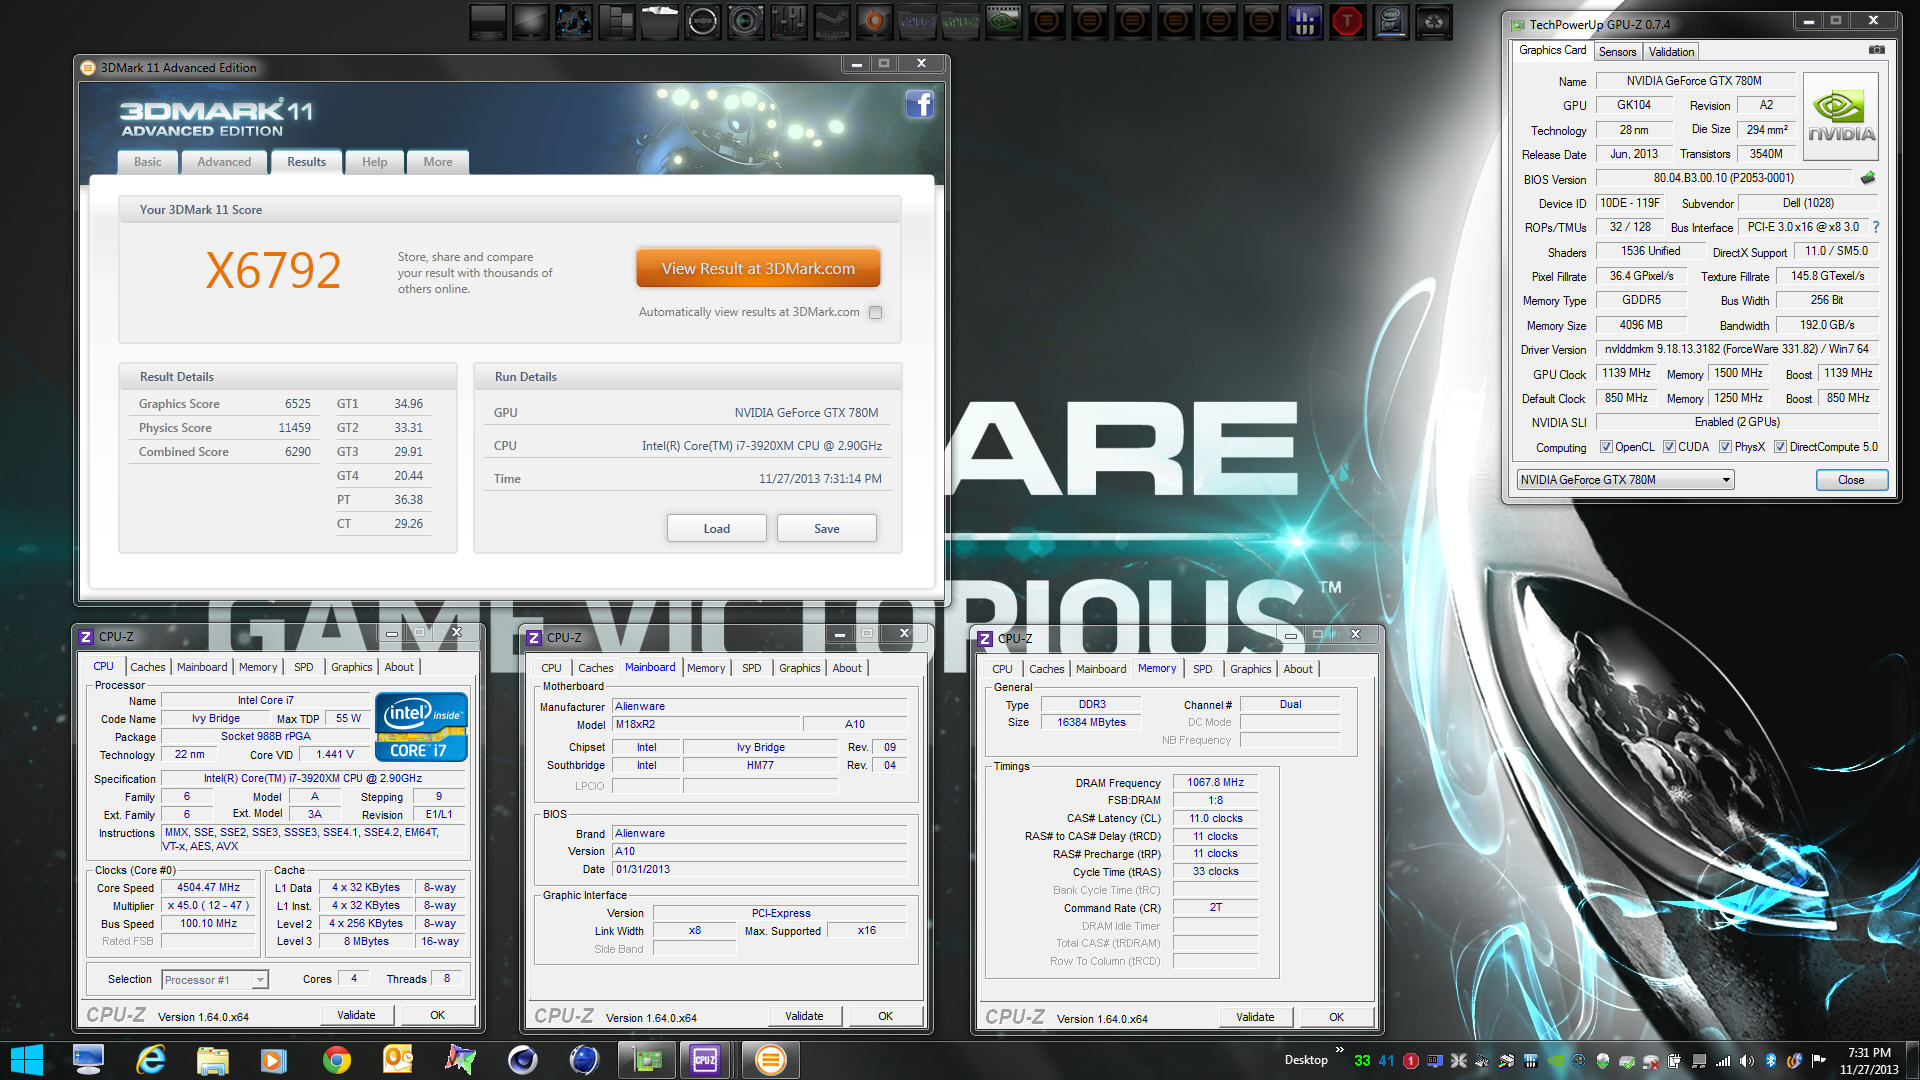
Task: Expand hidden taskbar toolbar chevron near Desktop
Action: 1339,1050
